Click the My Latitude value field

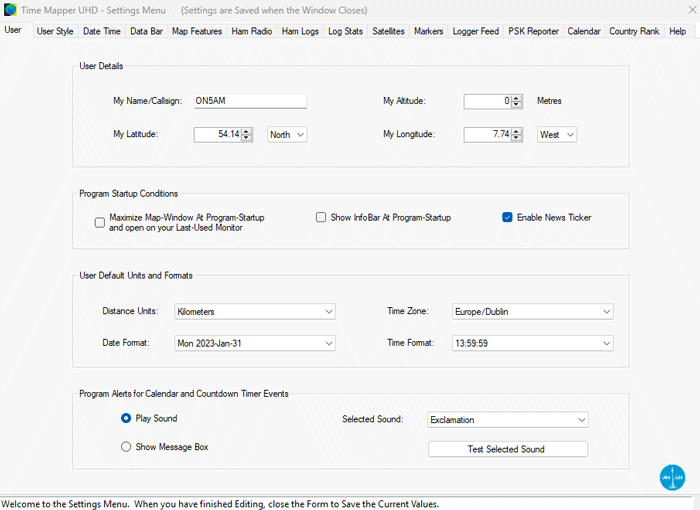pos(217,134)
